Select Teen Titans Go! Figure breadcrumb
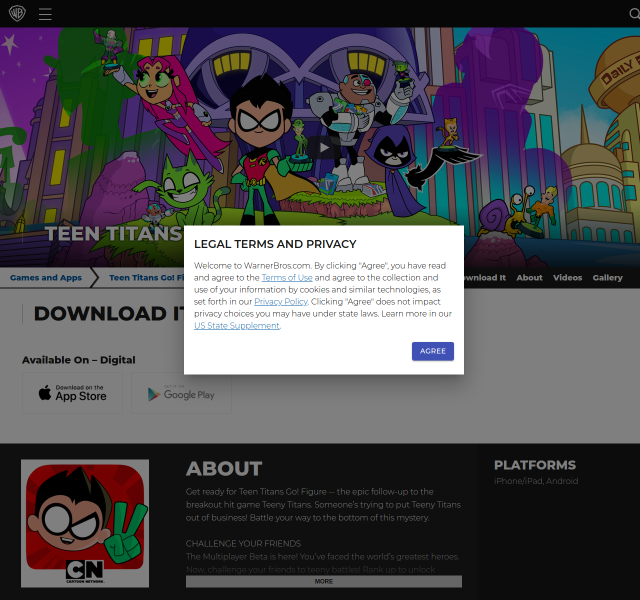This screenshot has height=600, width=640. [146, 278]
